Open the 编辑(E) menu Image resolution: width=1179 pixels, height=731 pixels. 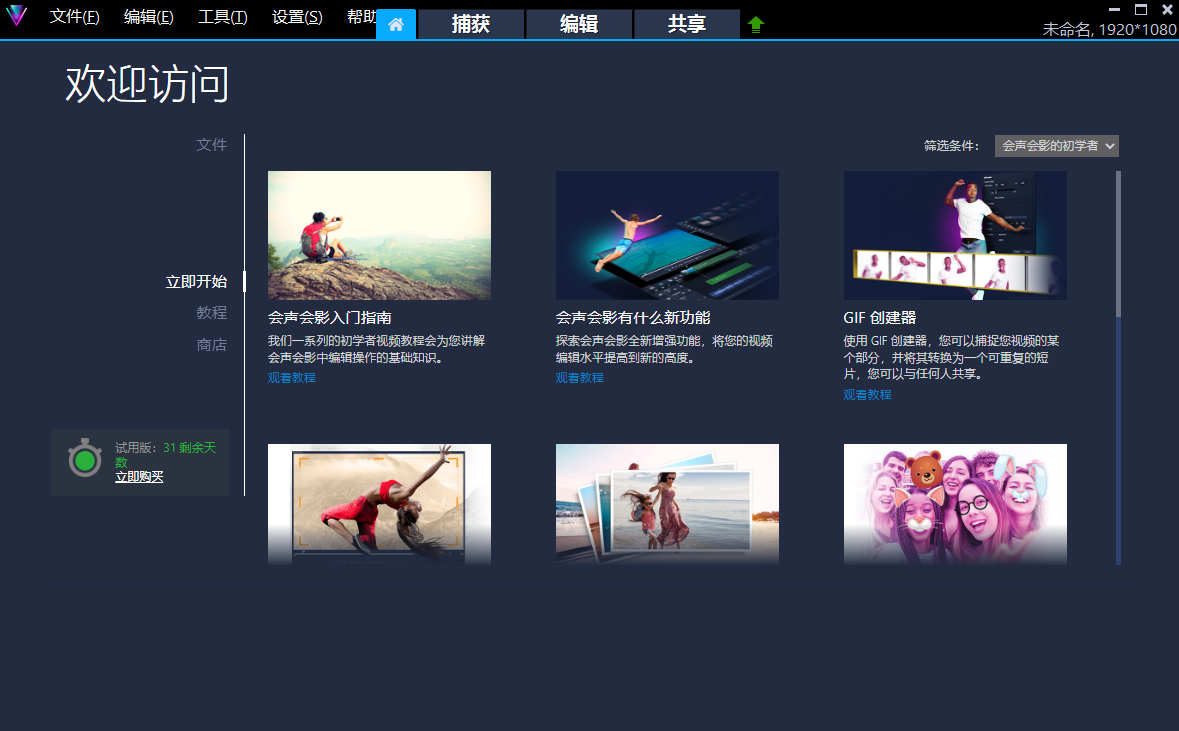[148, 17]
